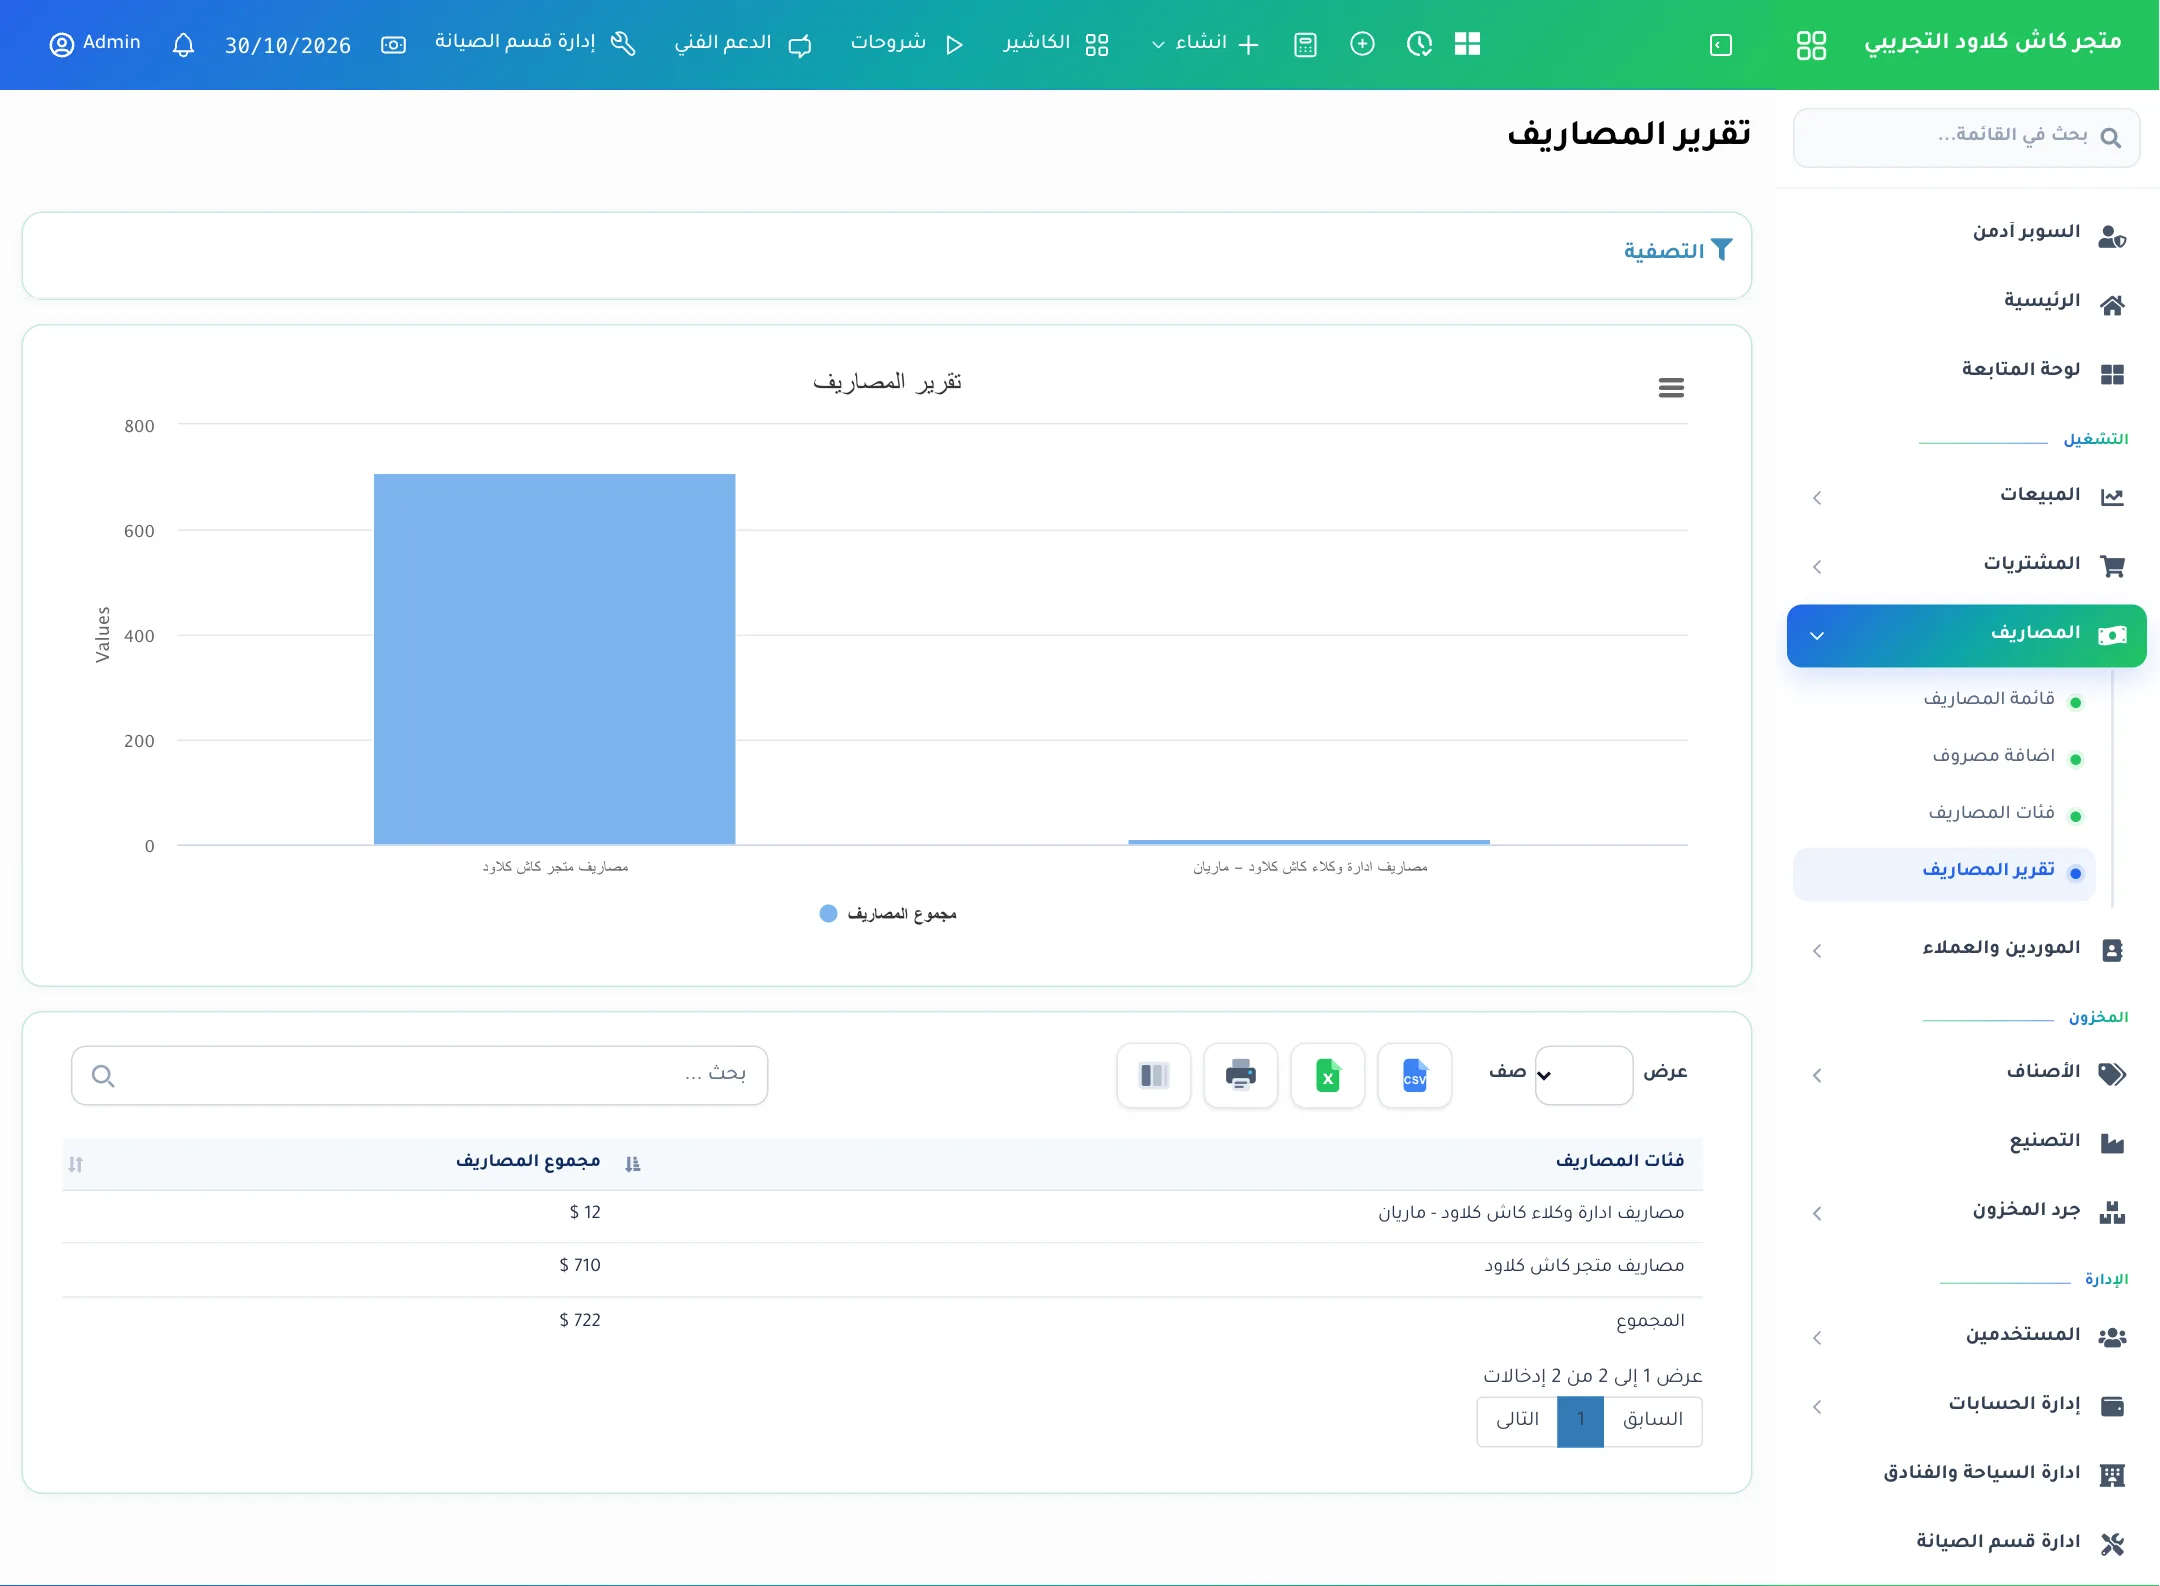This screenshot has width=2160, height=1586.
Task: Export table to Excel file
Action: 1327,1076
